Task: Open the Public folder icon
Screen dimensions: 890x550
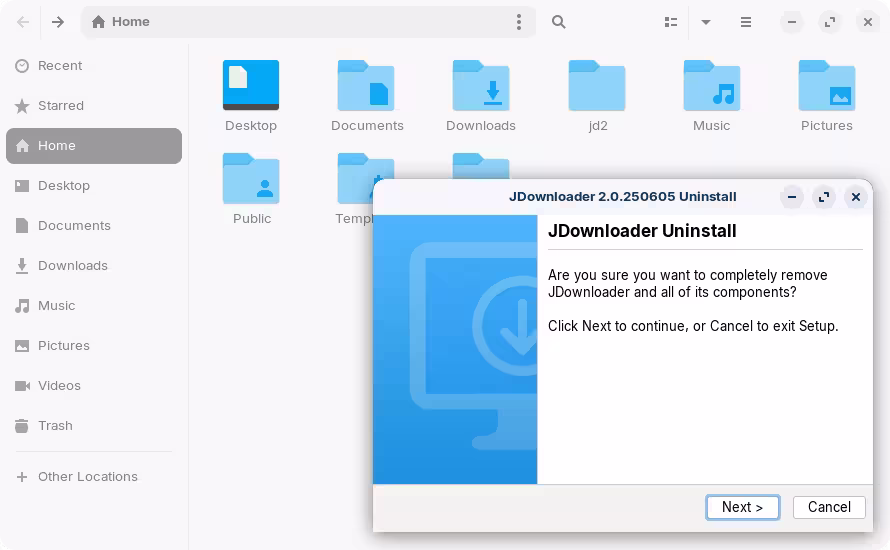Action: pyautogui.click(x=251, y=180)
